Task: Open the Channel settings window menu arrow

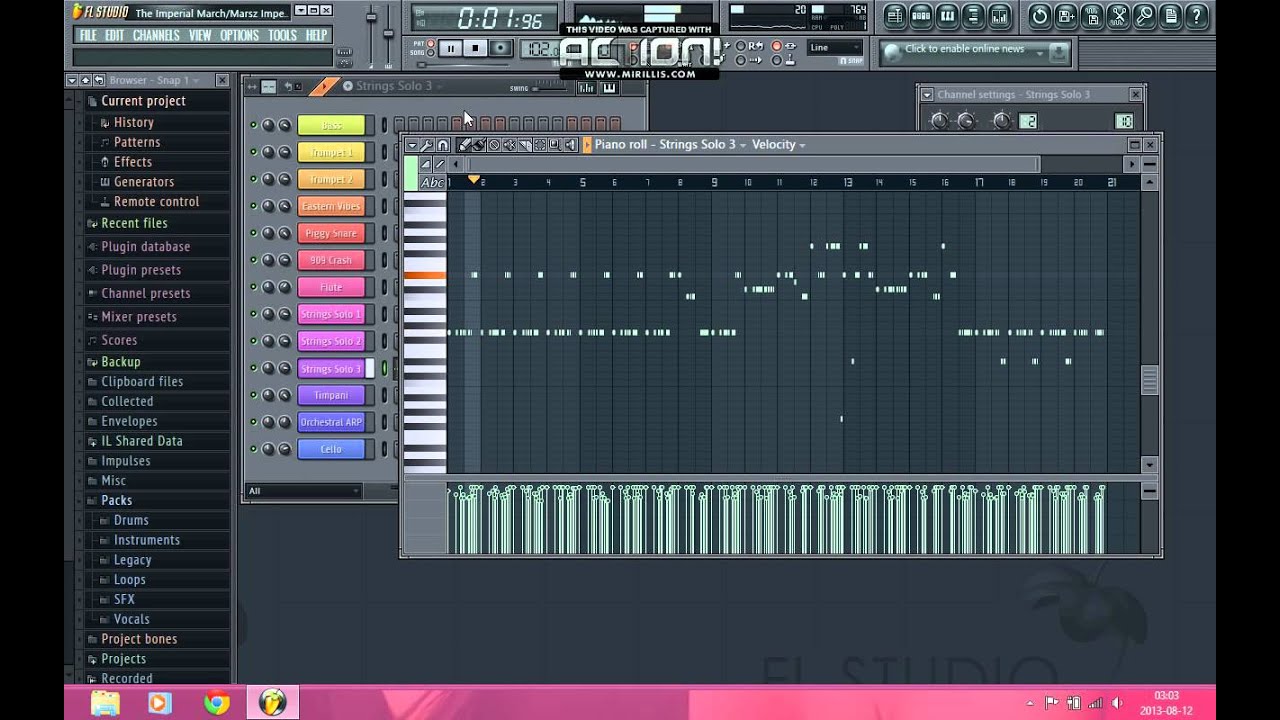Action: tap(927, 94)
